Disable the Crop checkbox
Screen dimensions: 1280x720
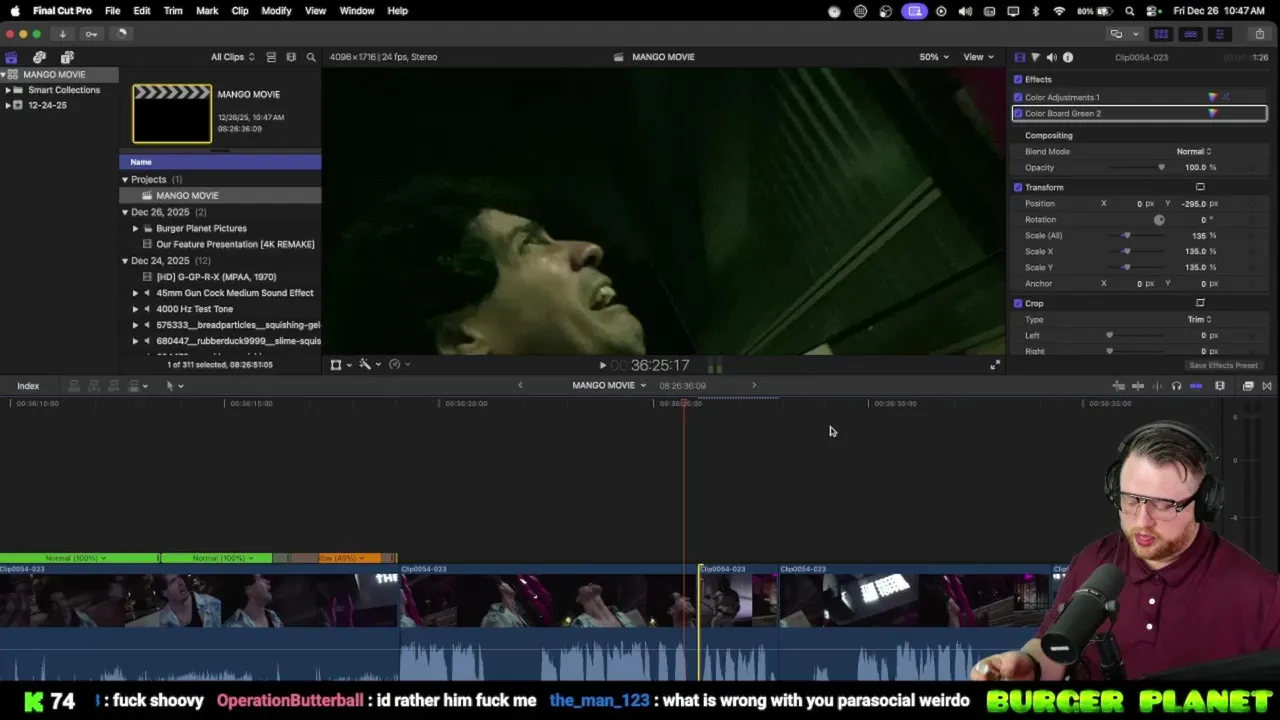1018,303
